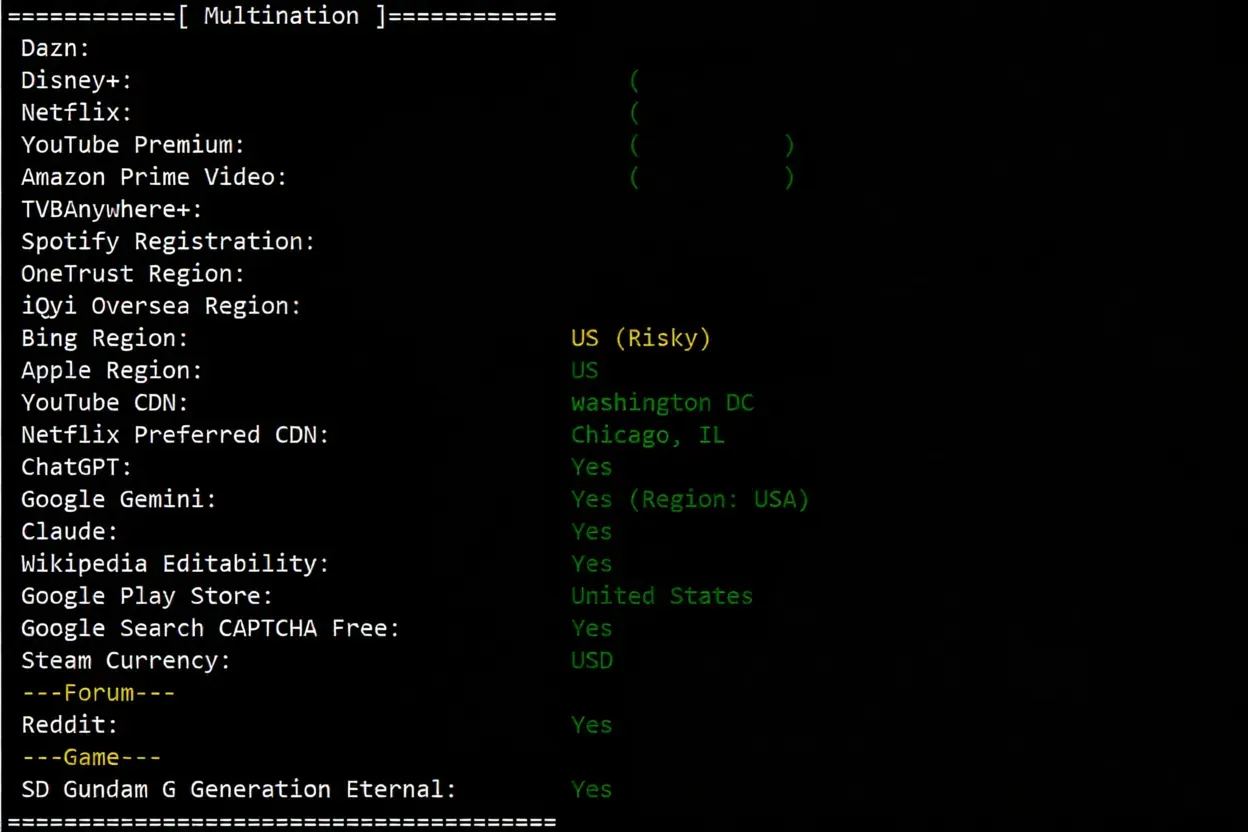Viewport: 1248px width, 832px height.
Task: Select the standalone "Netflix:" row label
Action: (x=77, y=112)
